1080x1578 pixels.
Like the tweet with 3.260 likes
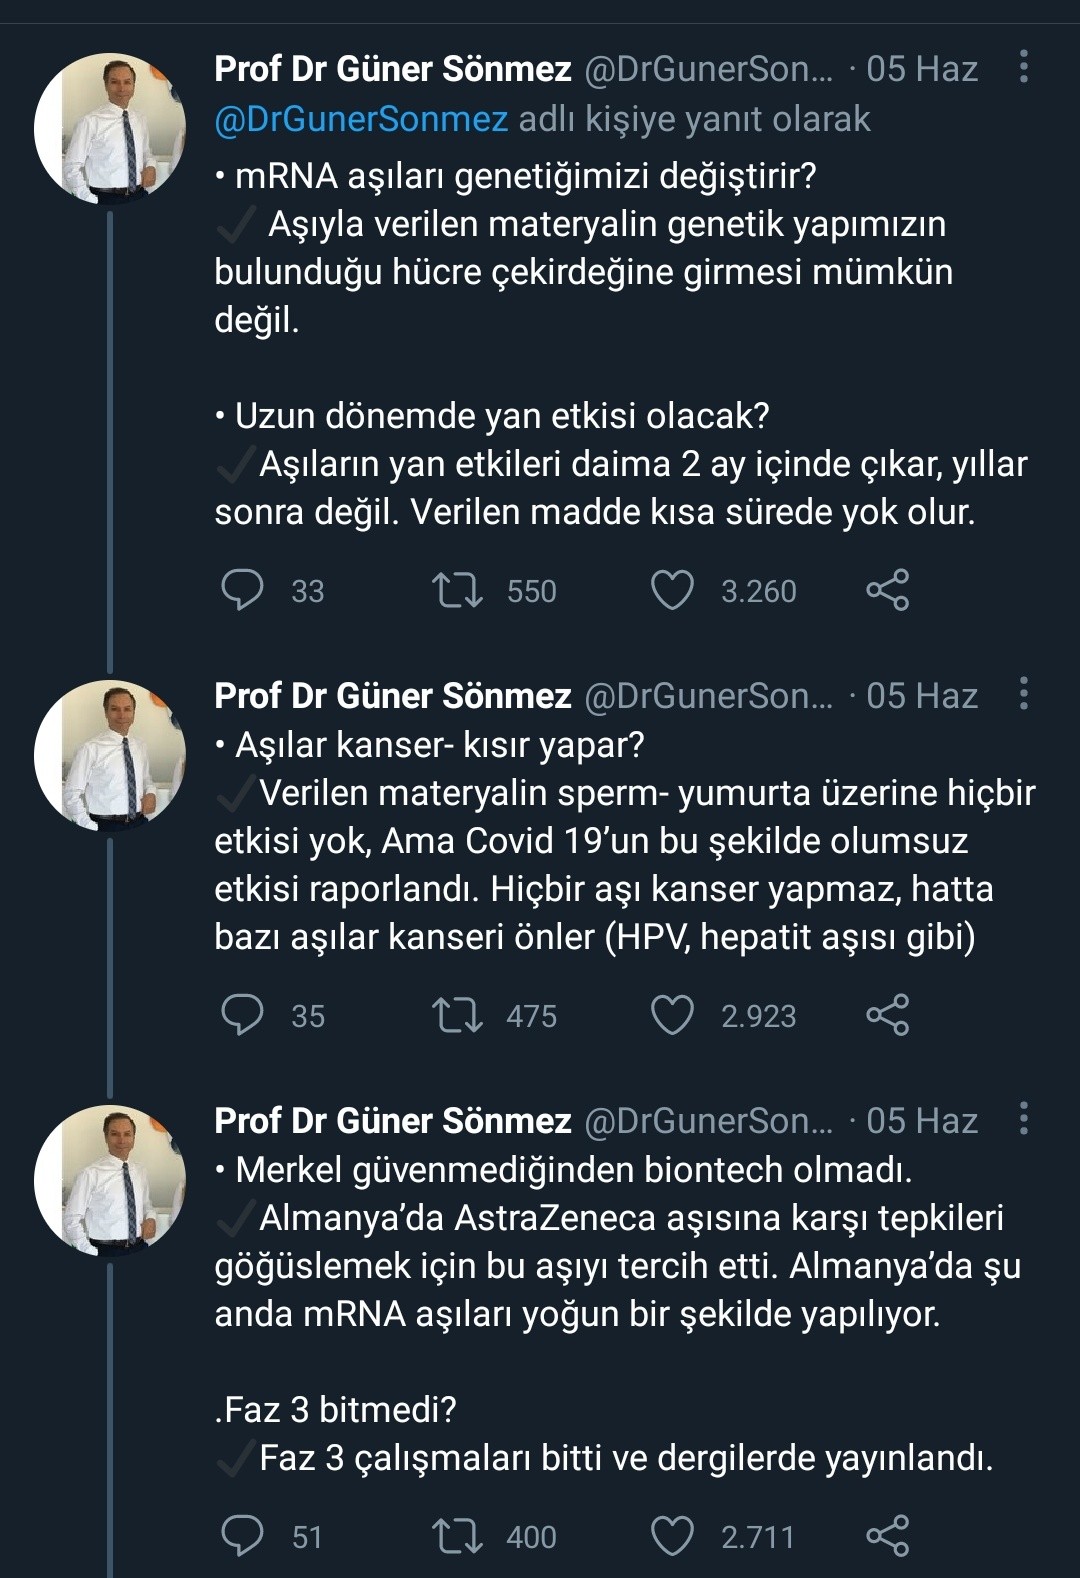(672, 589)
